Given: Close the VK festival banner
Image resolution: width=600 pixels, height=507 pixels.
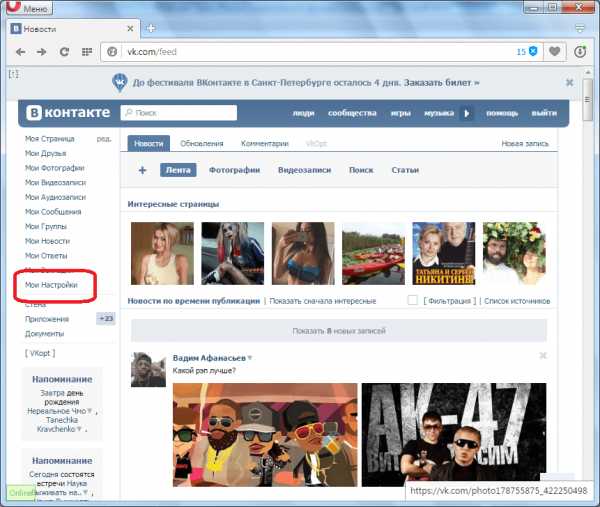Looking at the screenshot, I should [569, 82].
